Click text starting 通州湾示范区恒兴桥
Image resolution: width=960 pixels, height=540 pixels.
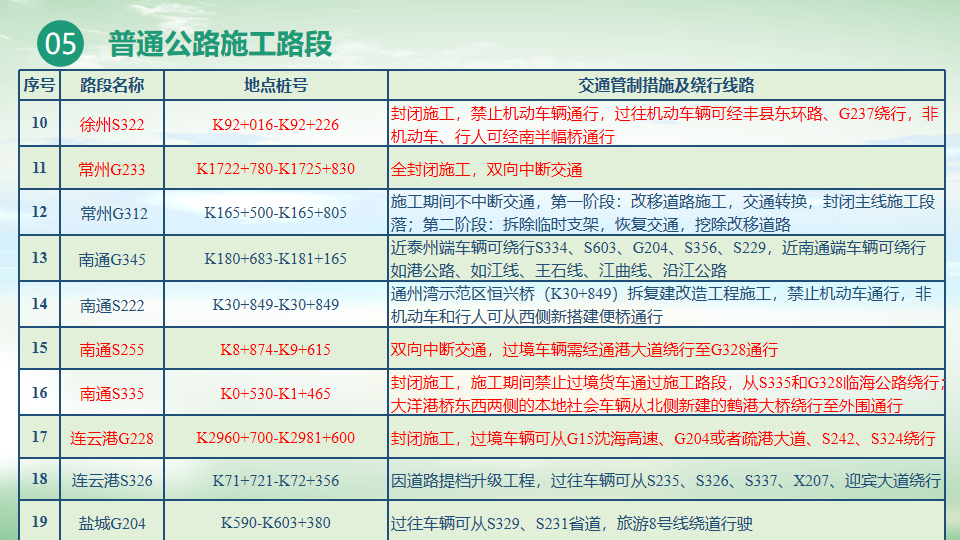(661, 305)
